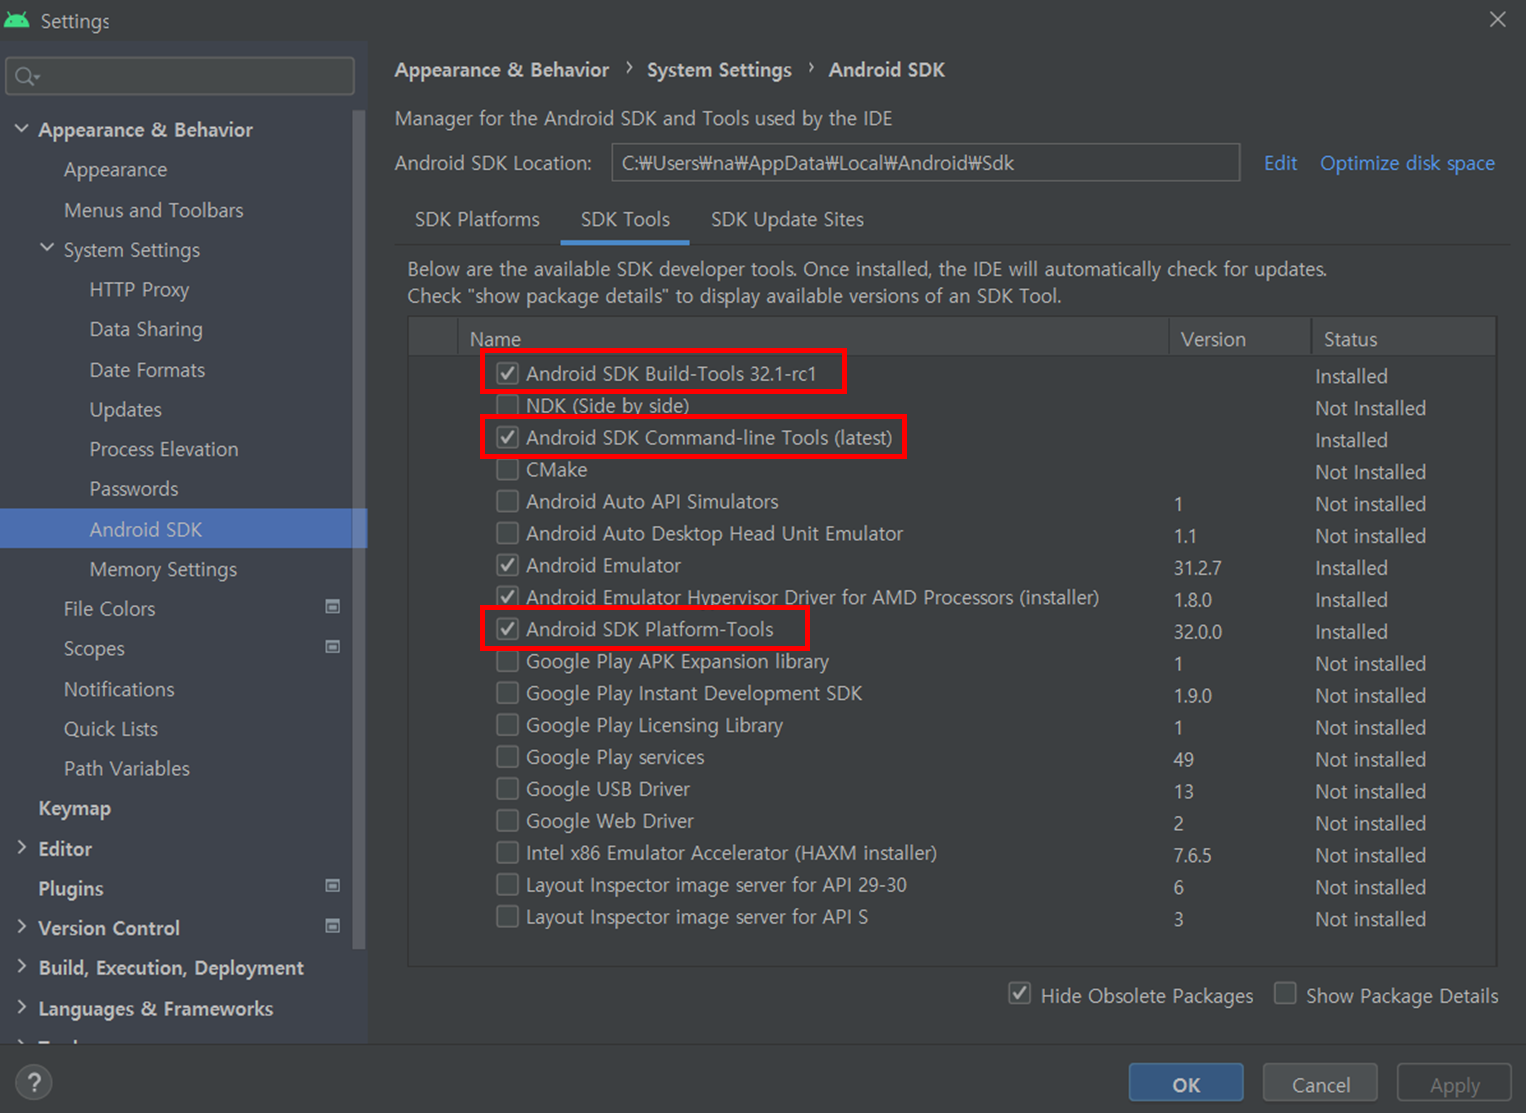Enable Android Auto API Simulators checkbox

point(508,501)
